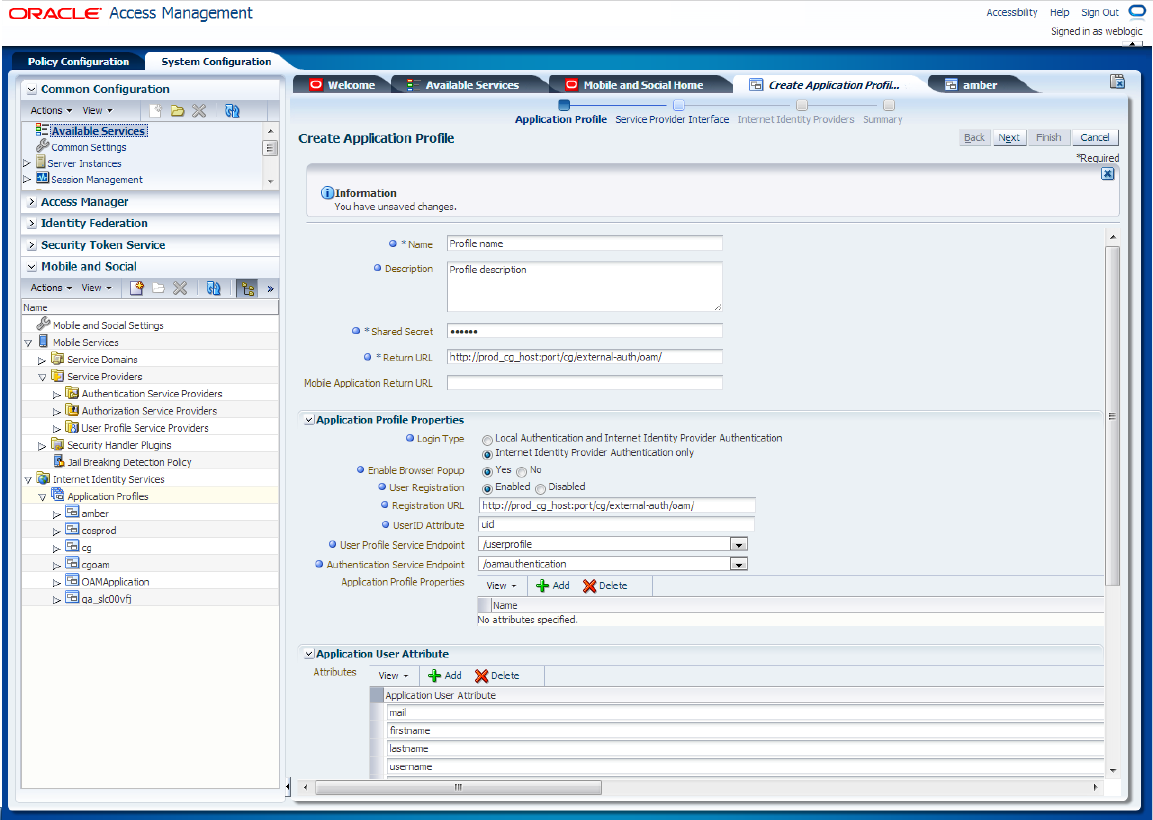Open the Help link
1153x820 pixels.
pos(1059,13)
